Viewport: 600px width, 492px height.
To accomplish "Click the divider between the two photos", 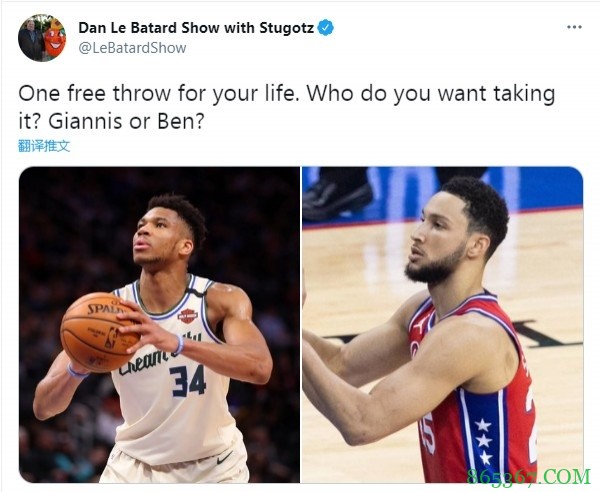I will (x=301, y=324).
